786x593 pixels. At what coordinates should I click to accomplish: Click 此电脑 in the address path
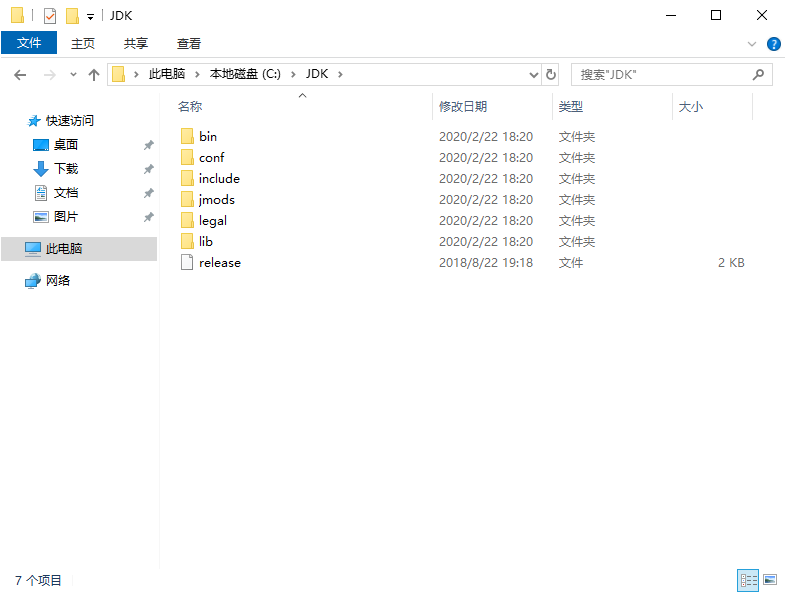pos(167,74)
